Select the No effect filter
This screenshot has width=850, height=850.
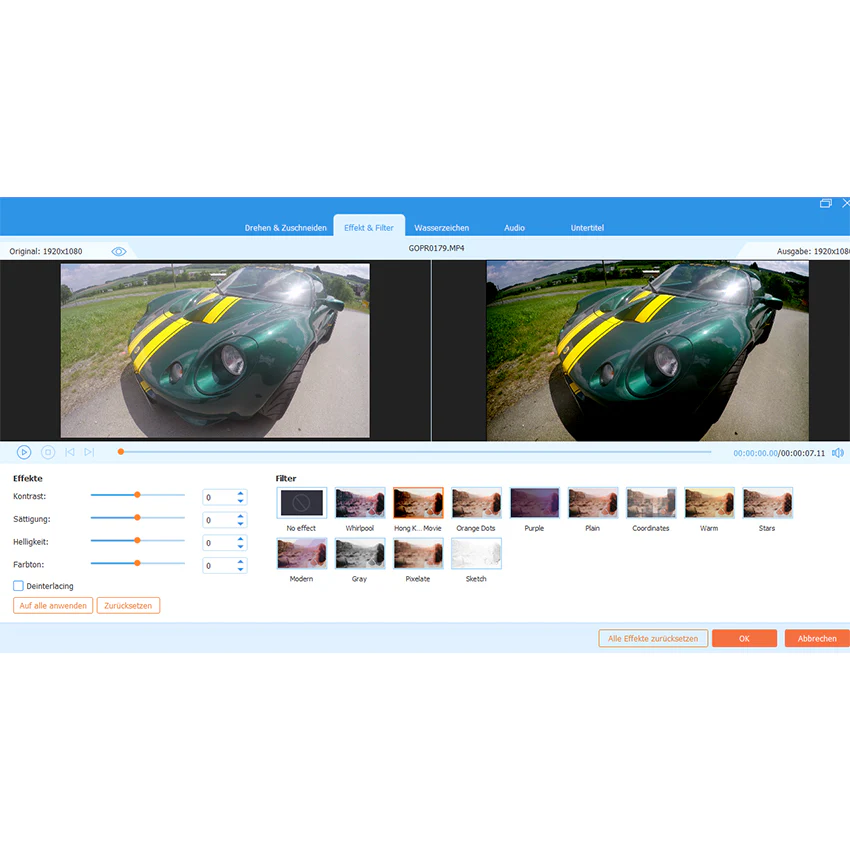[301, 503]
